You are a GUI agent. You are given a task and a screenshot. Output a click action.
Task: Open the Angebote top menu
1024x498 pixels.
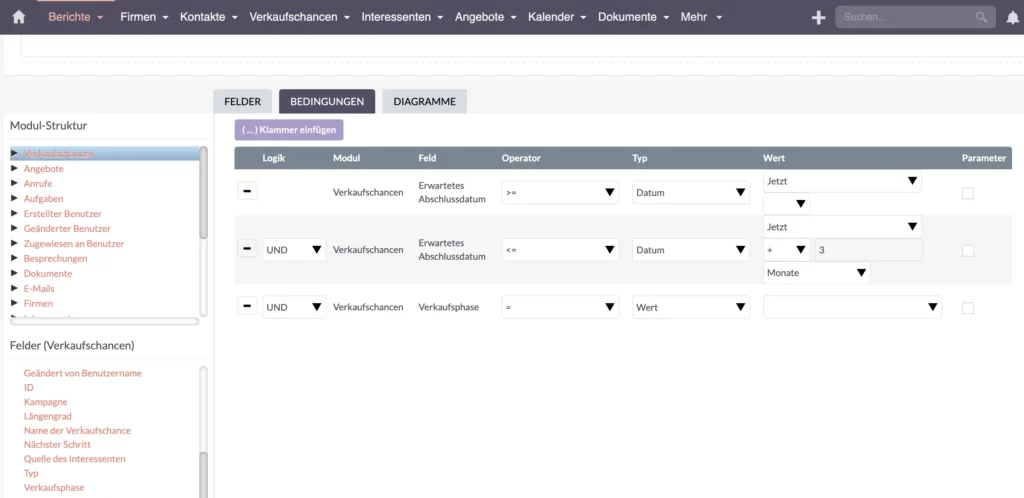(485, 17)
